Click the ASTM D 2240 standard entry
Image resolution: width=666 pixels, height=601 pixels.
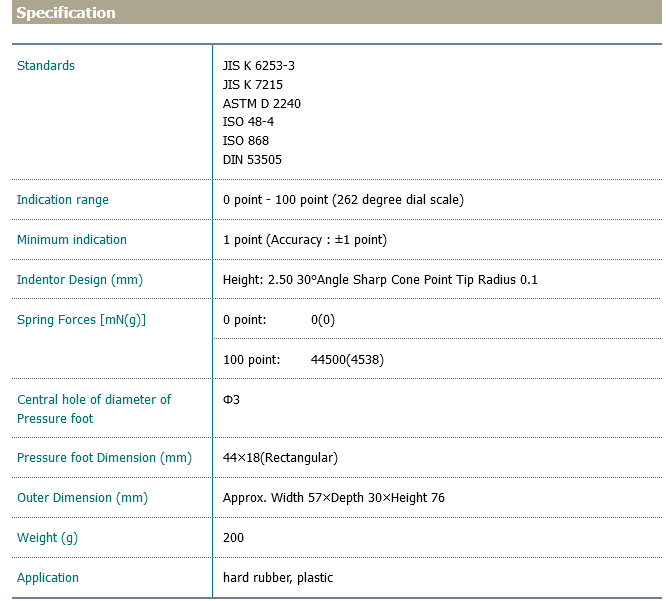coord(261,104)
